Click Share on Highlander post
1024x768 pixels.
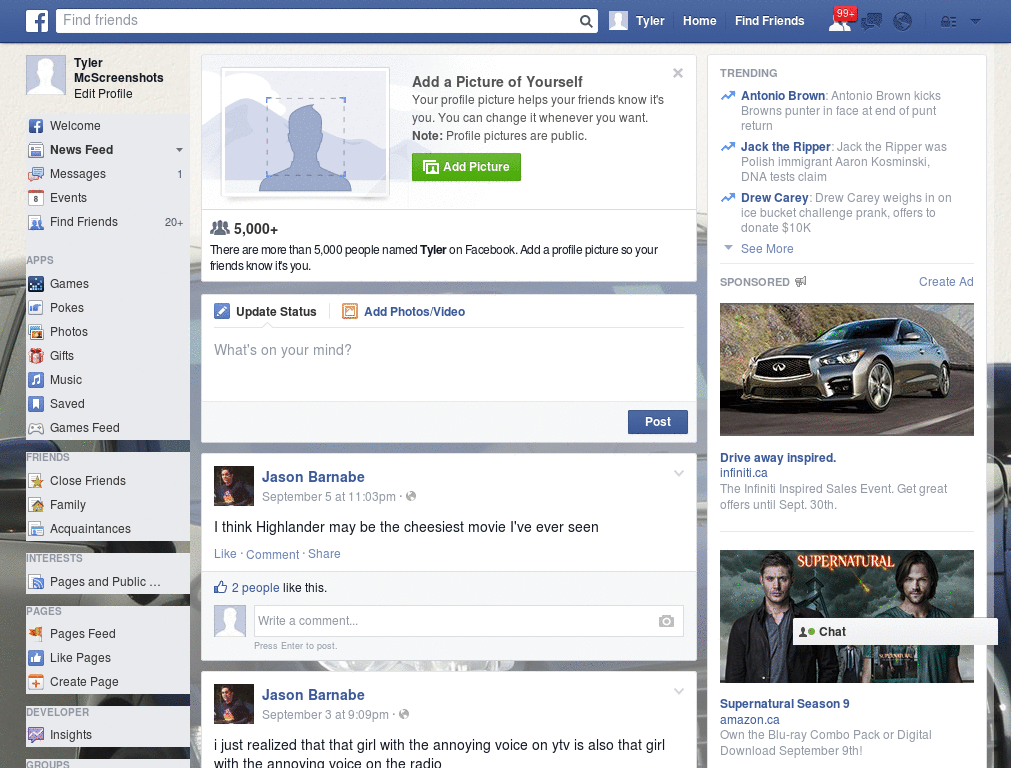coord(324,554)
